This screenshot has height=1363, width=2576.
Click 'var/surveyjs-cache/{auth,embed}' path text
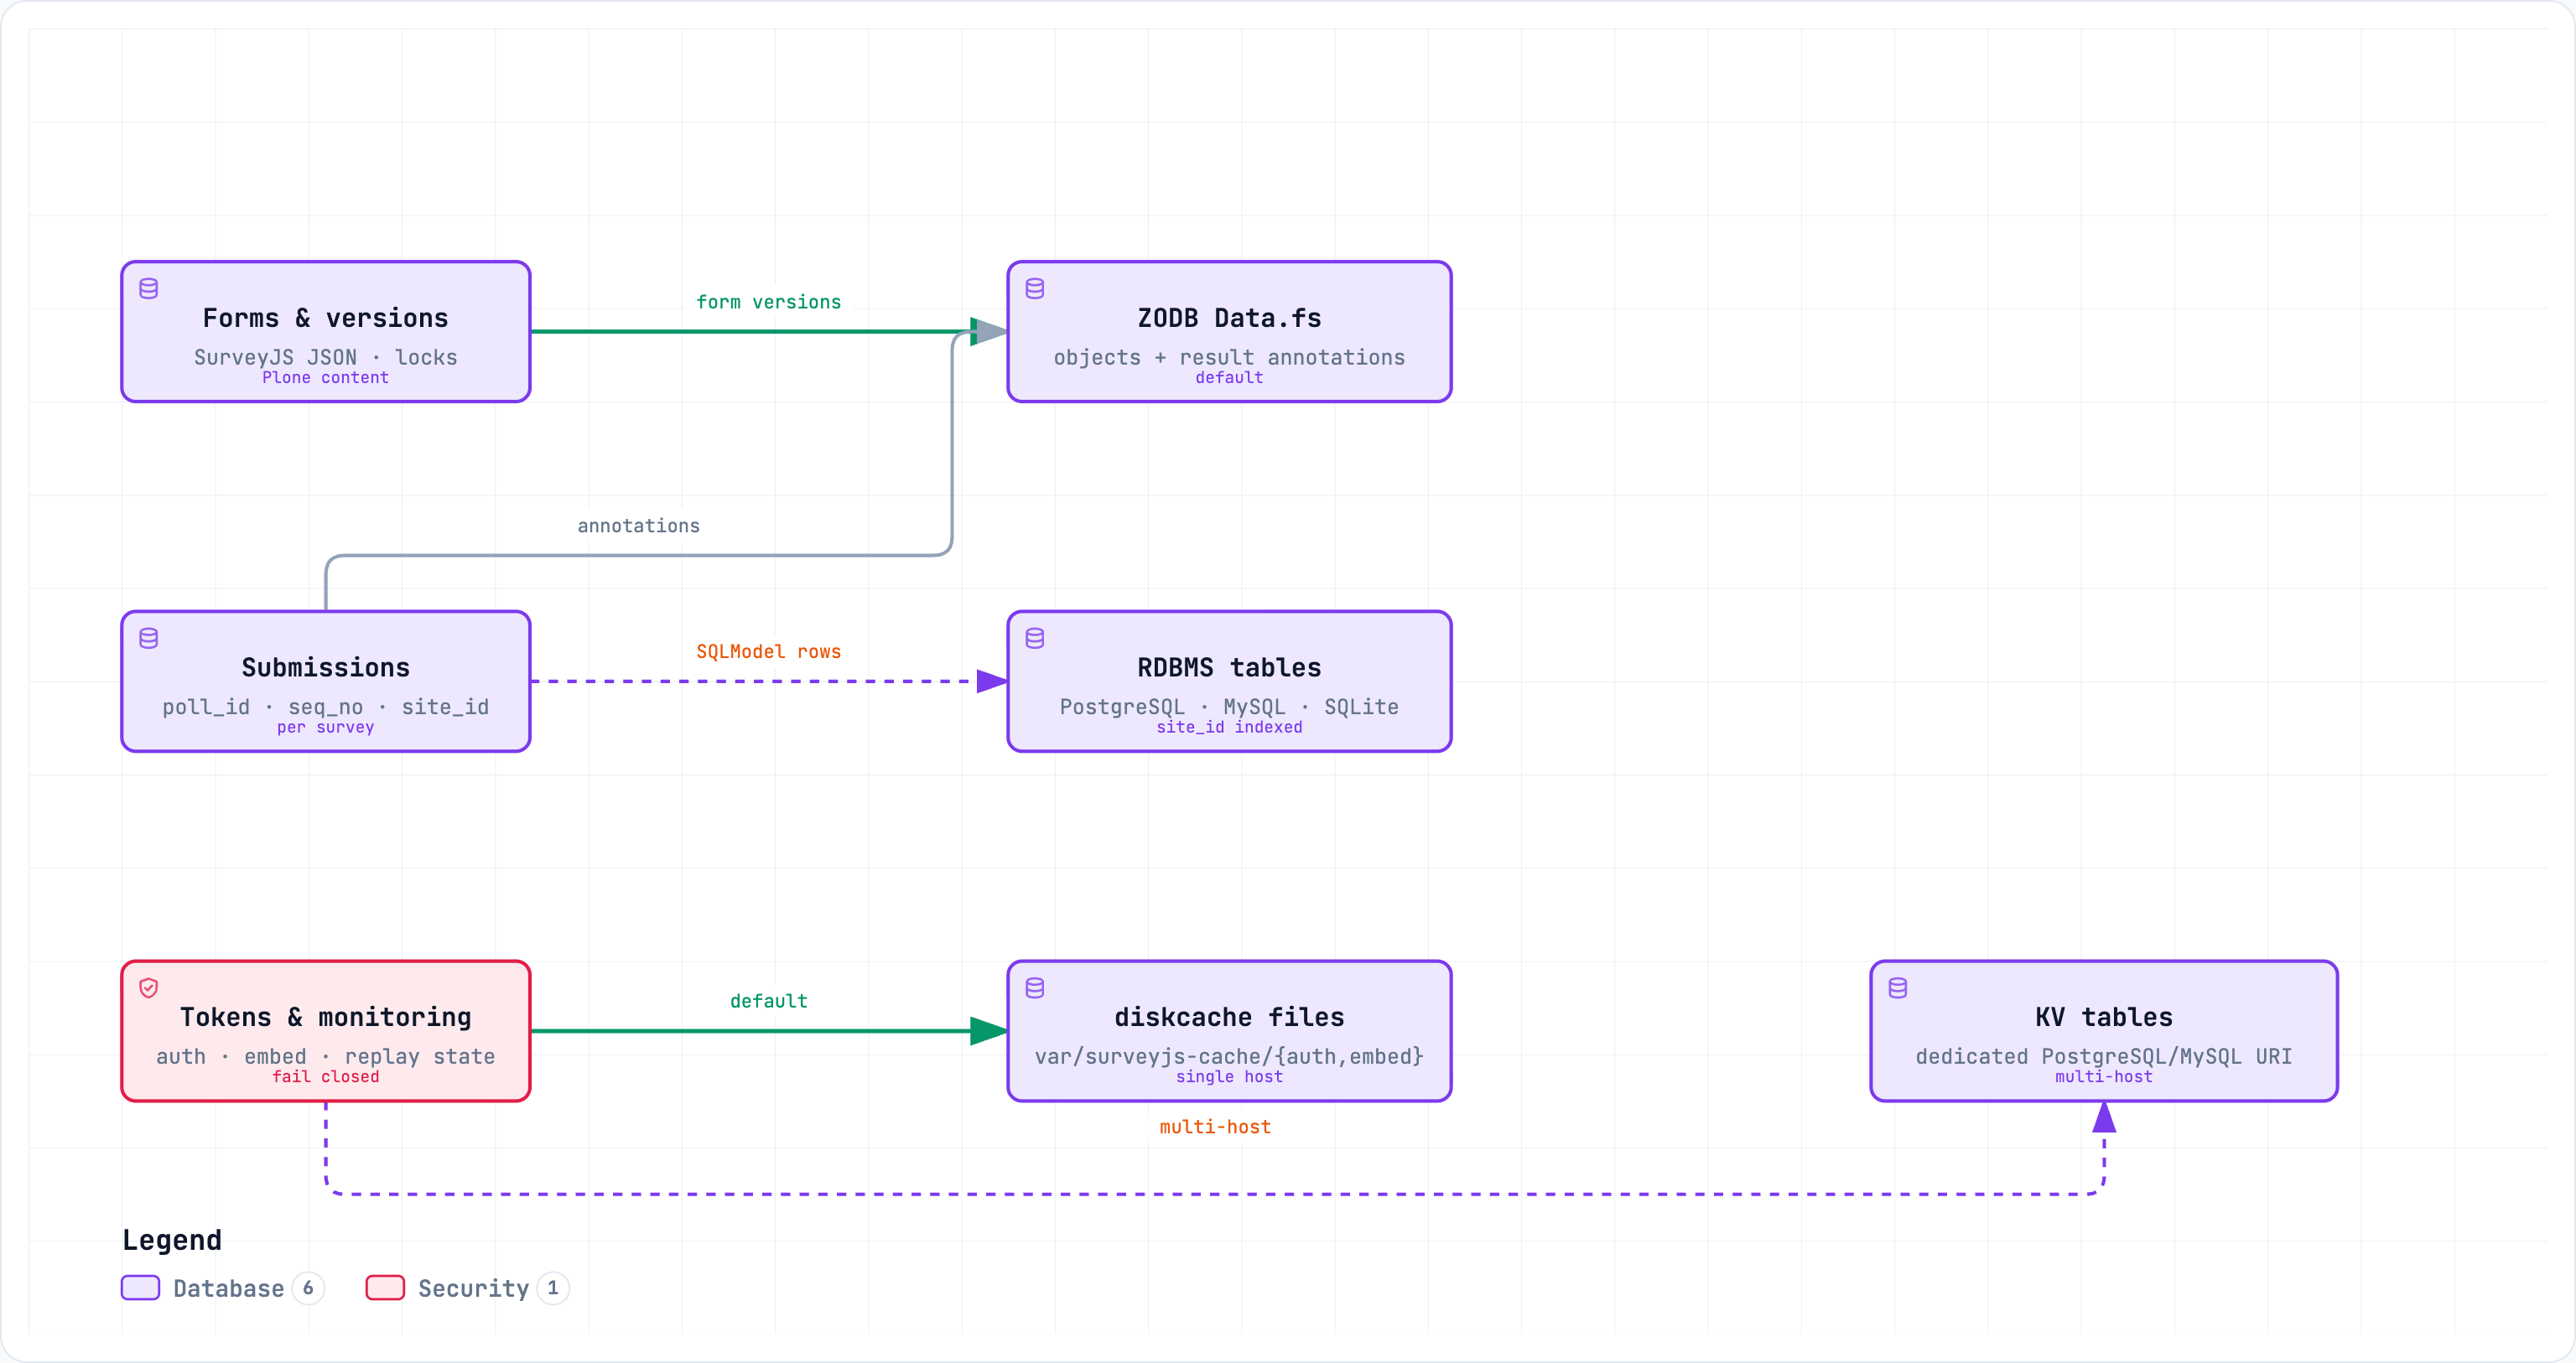coord(1230,1056)
